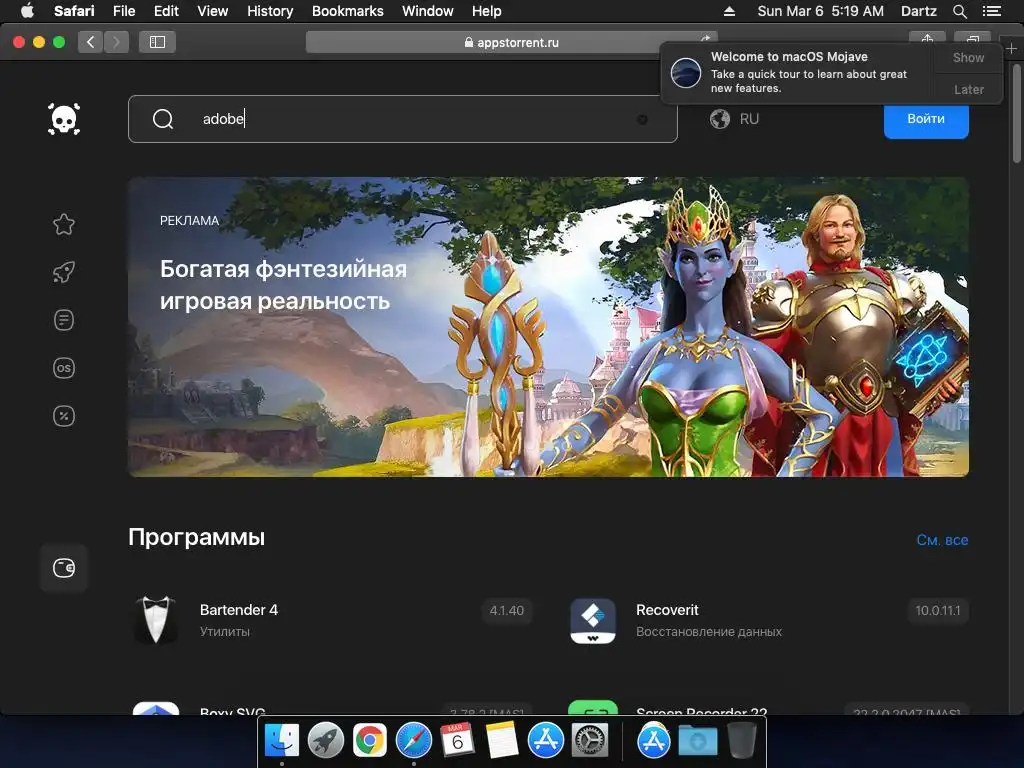Click version badge 10.0.11.1
1024x768 pixels.
point(938,611)
